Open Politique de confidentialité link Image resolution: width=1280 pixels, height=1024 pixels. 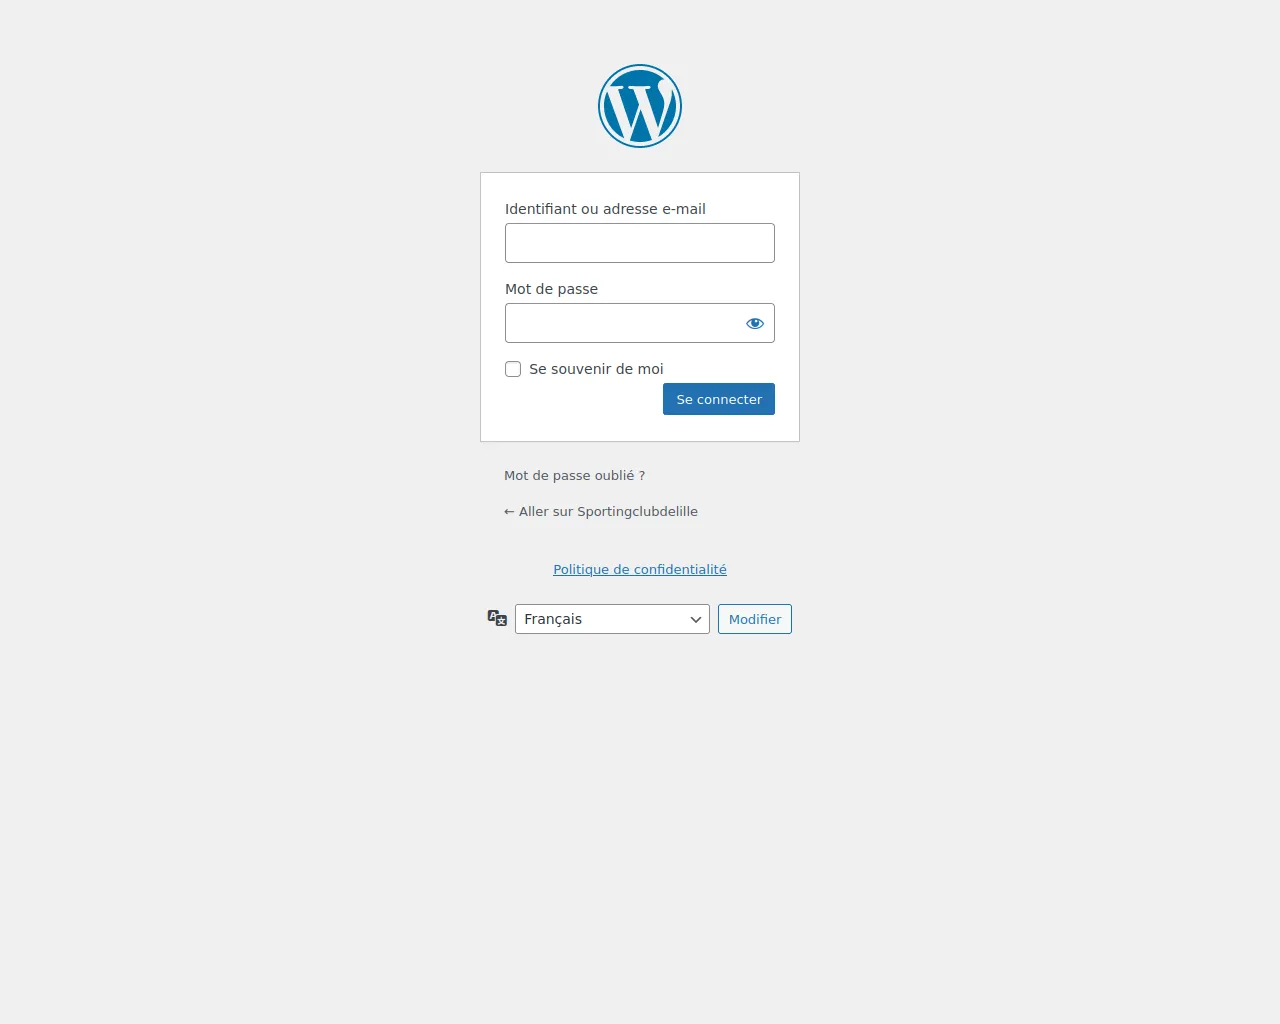coord(640,570)
